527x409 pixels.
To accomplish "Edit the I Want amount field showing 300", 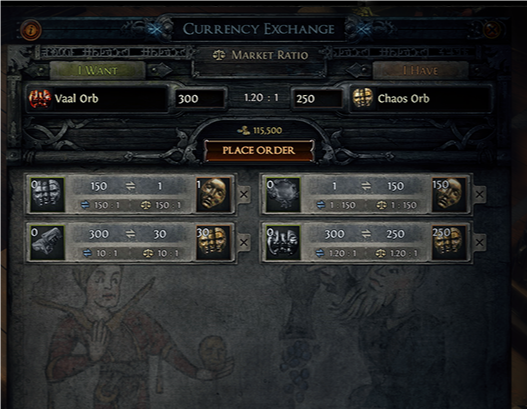I will point(200,98).
